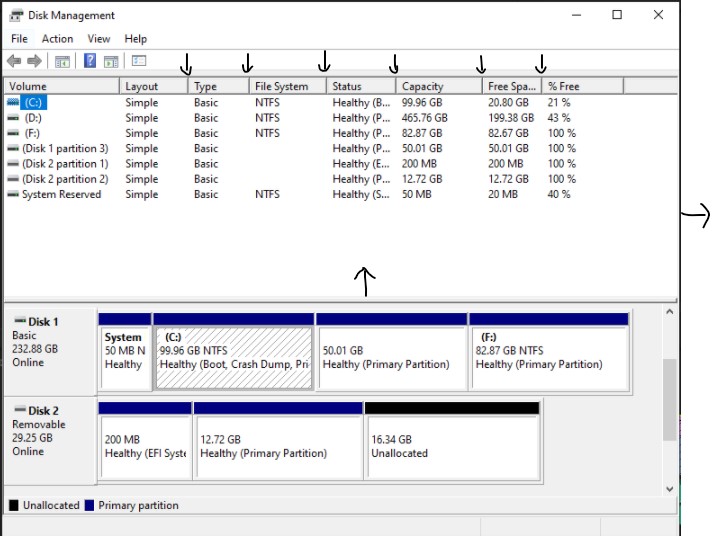Image resolution: width=713 pixels, height=536 pixels.
Task: Click the (F:) volume drive icon in list
Action: tap(13, 133)
